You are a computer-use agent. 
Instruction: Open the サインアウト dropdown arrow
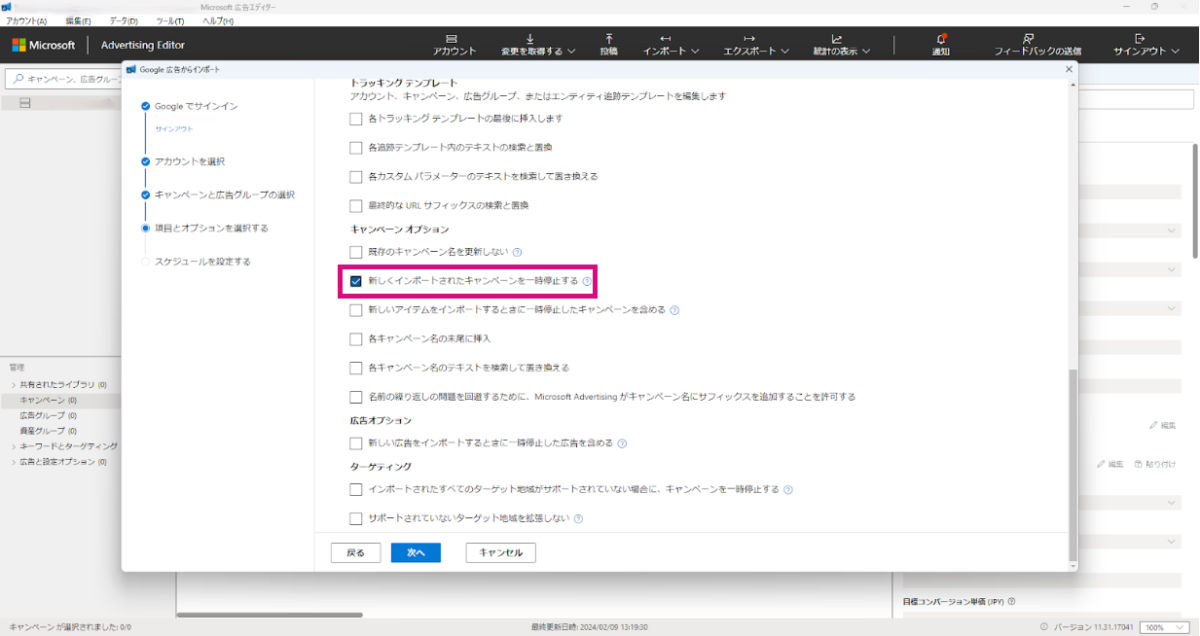[x=1176, y=51]
